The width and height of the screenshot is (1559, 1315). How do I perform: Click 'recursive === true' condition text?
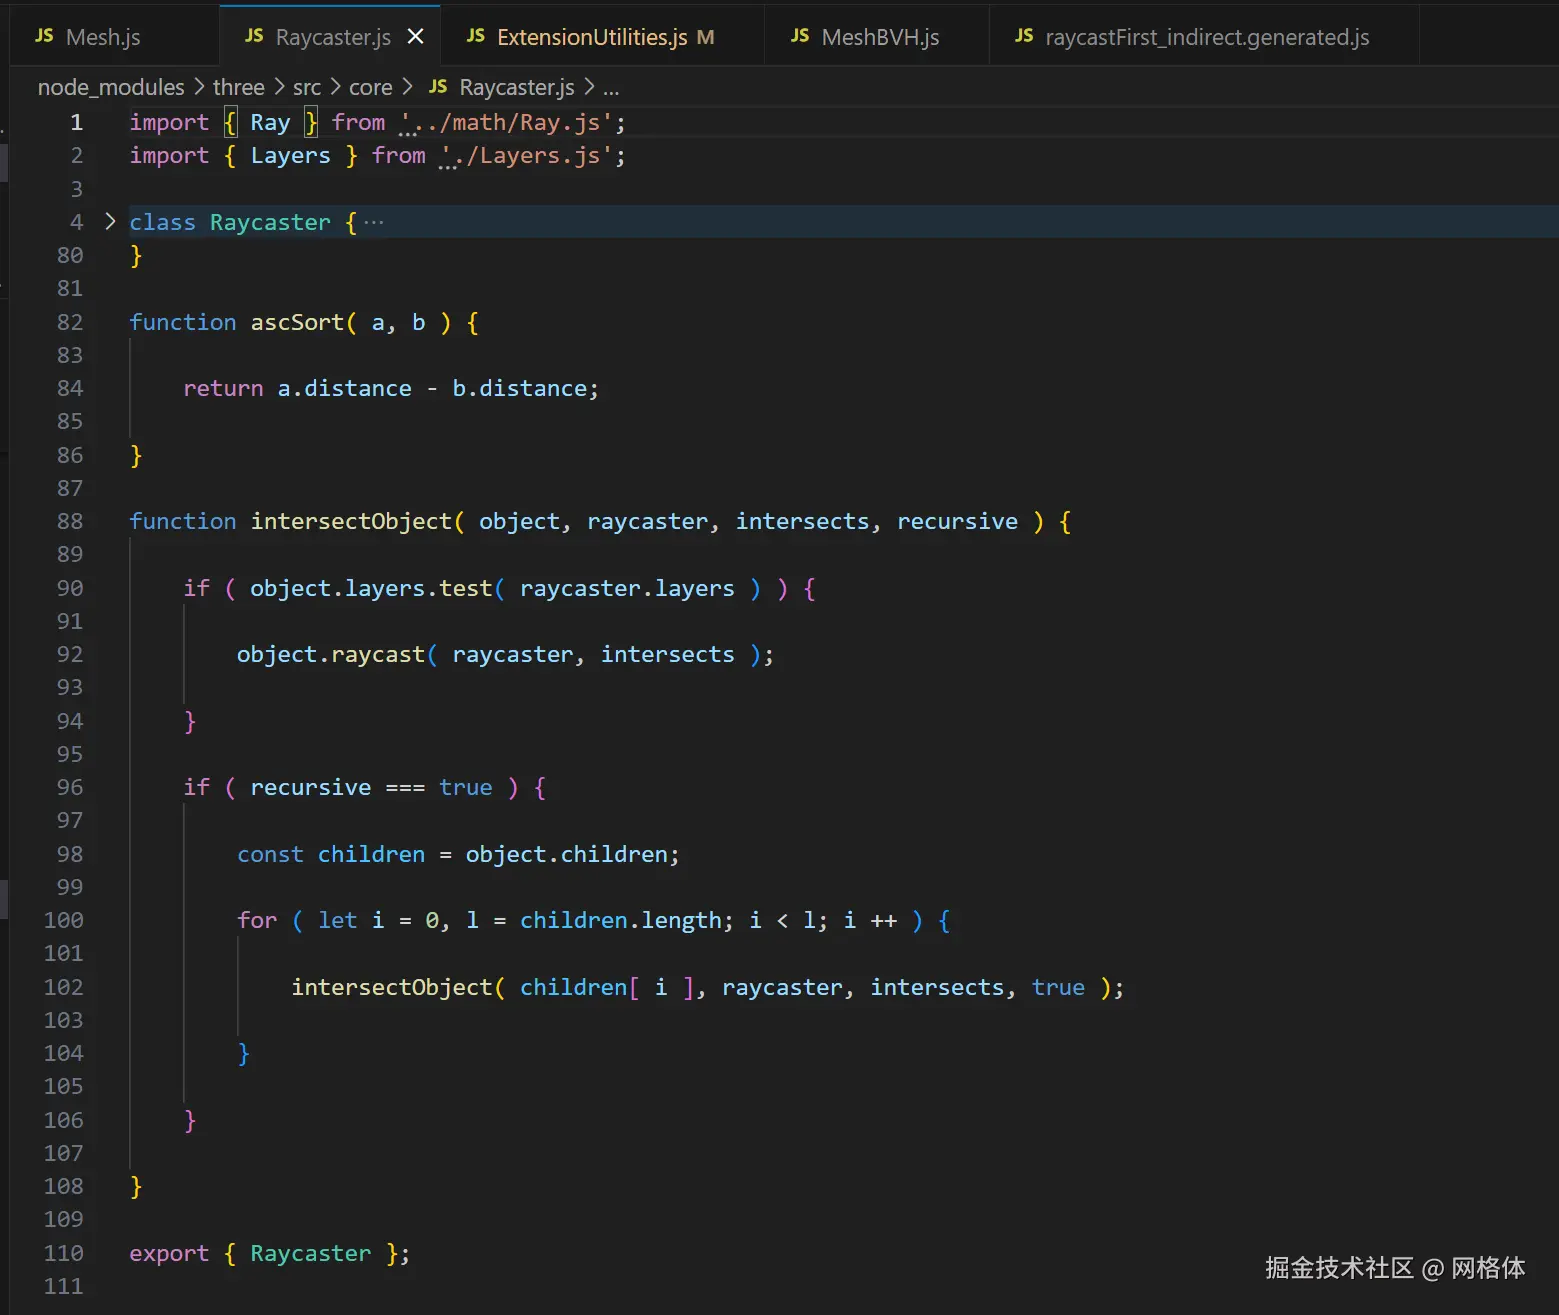(x=371, y=787)
